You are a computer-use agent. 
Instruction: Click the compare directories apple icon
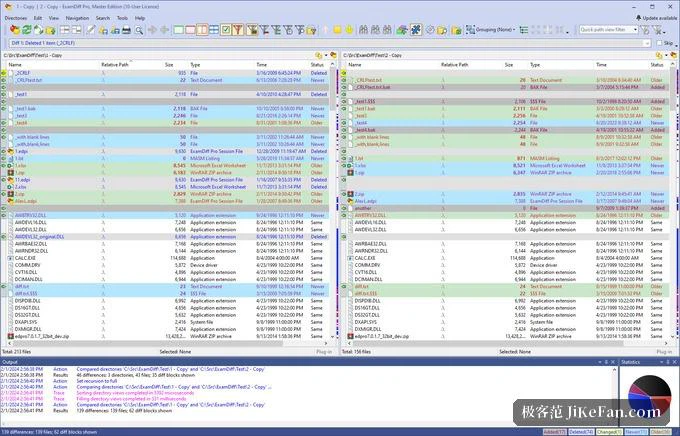(15, 30)
